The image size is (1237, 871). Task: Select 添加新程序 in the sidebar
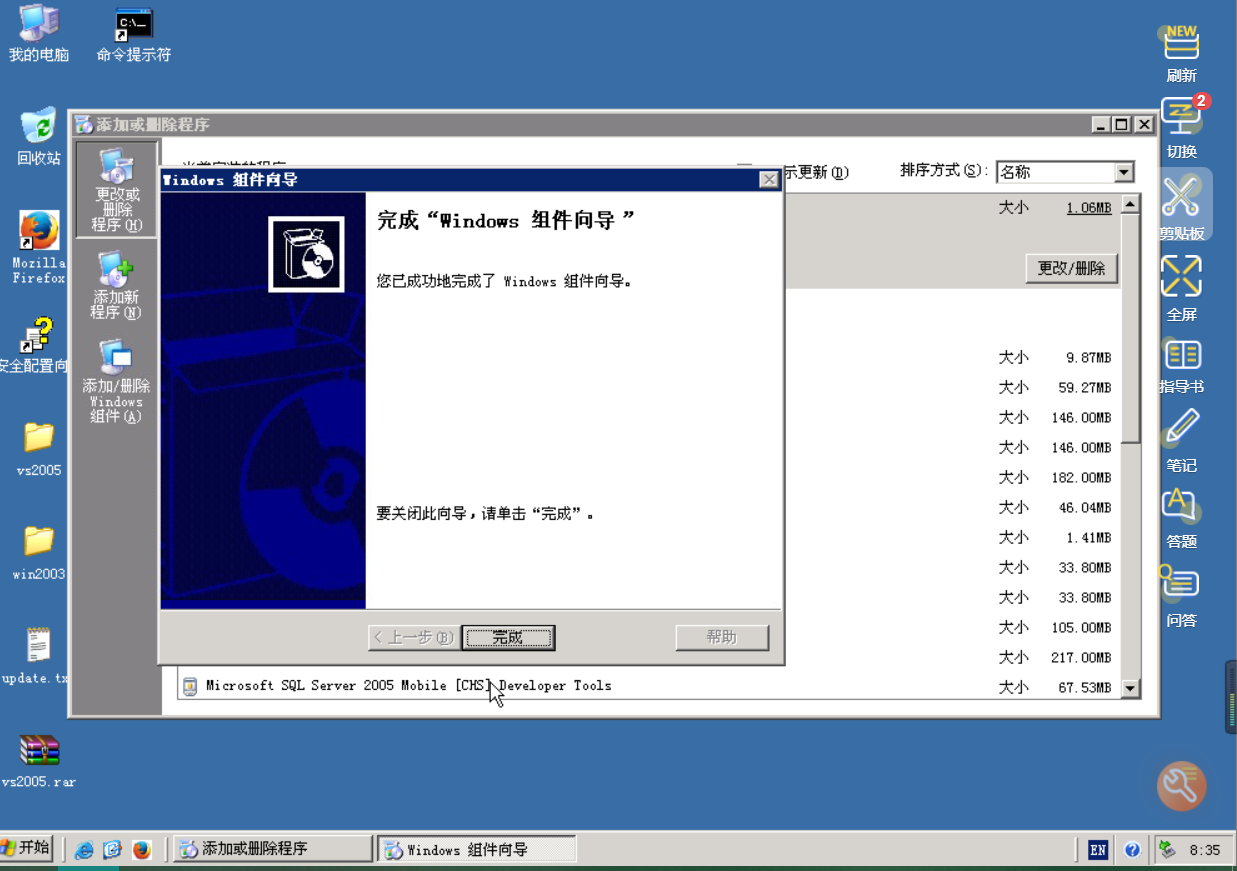117,286
